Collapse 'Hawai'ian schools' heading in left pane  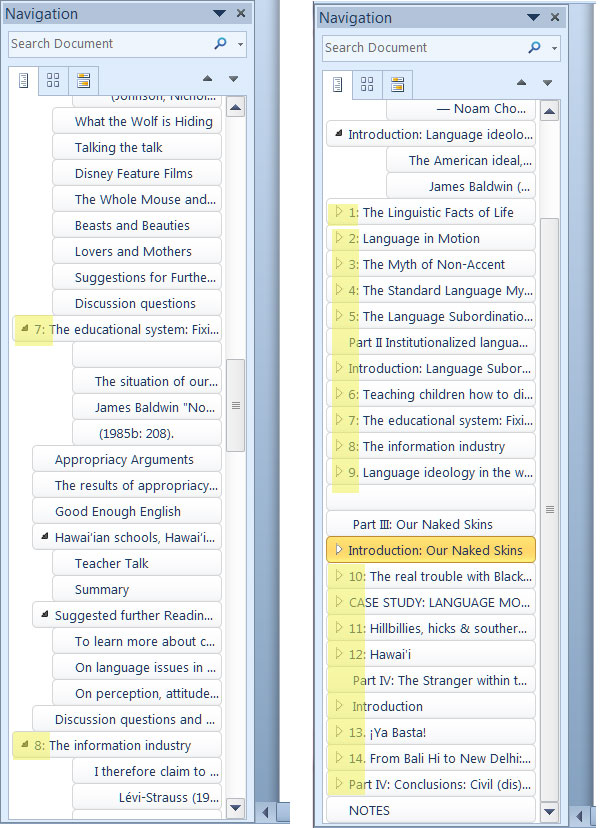[x=45, y=537]
